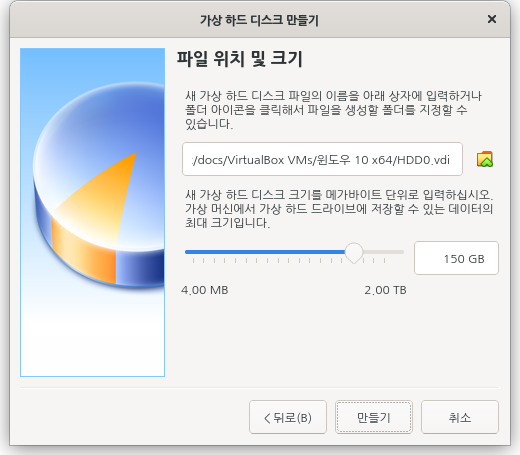
Task: Click the 파일 위치 및 크기 heading
Action: (239, 59)
